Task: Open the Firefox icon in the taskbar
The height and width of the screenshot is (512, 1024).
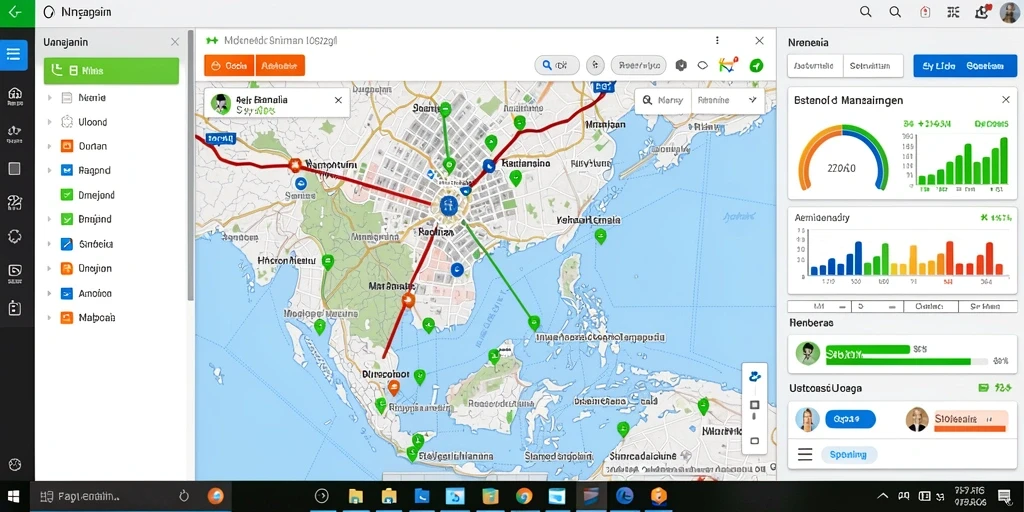Action: (216, 496)
